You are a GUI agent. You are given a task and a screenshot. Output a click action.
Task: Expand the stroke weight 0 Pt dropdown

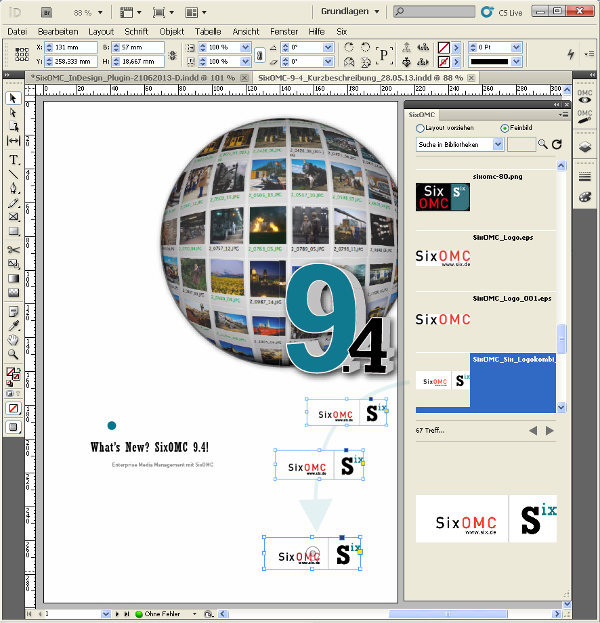point(516,47)
